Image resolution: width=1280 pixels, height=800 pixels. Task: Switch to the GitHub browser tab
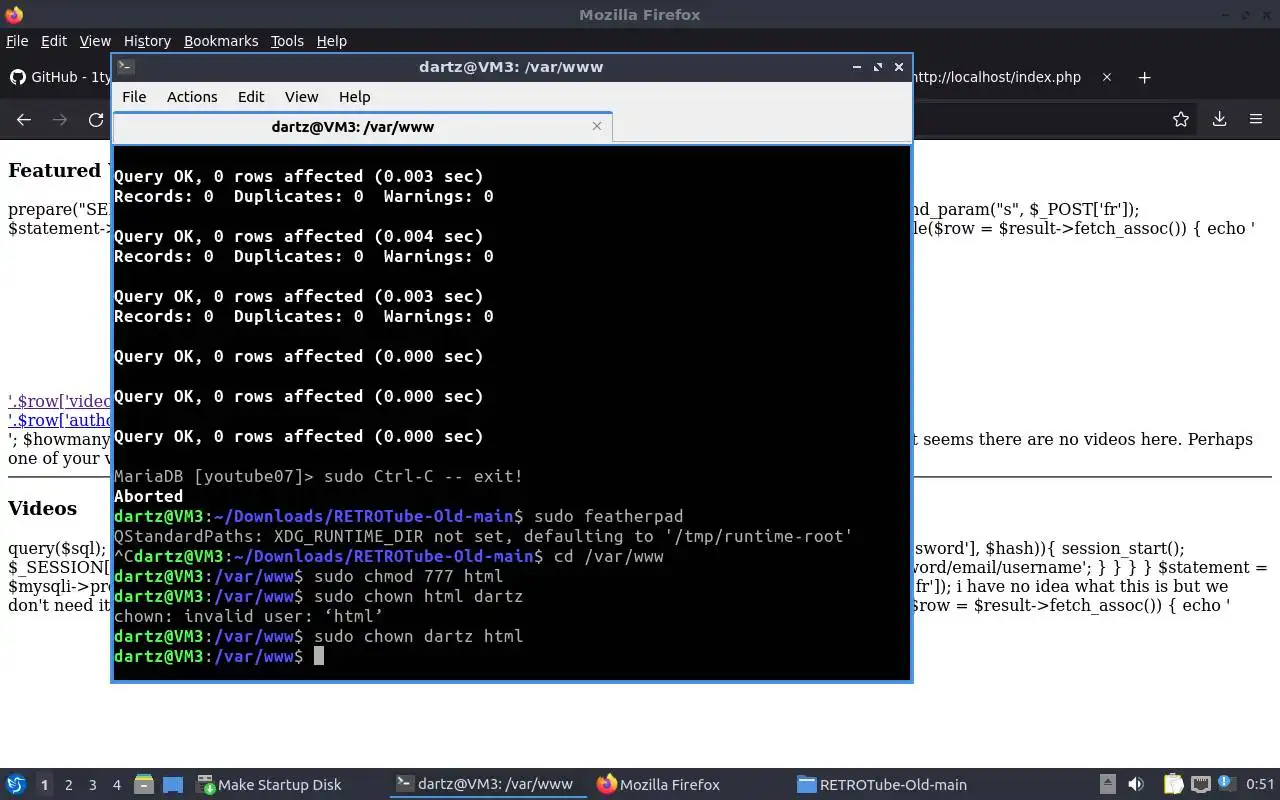coord(58,77)
